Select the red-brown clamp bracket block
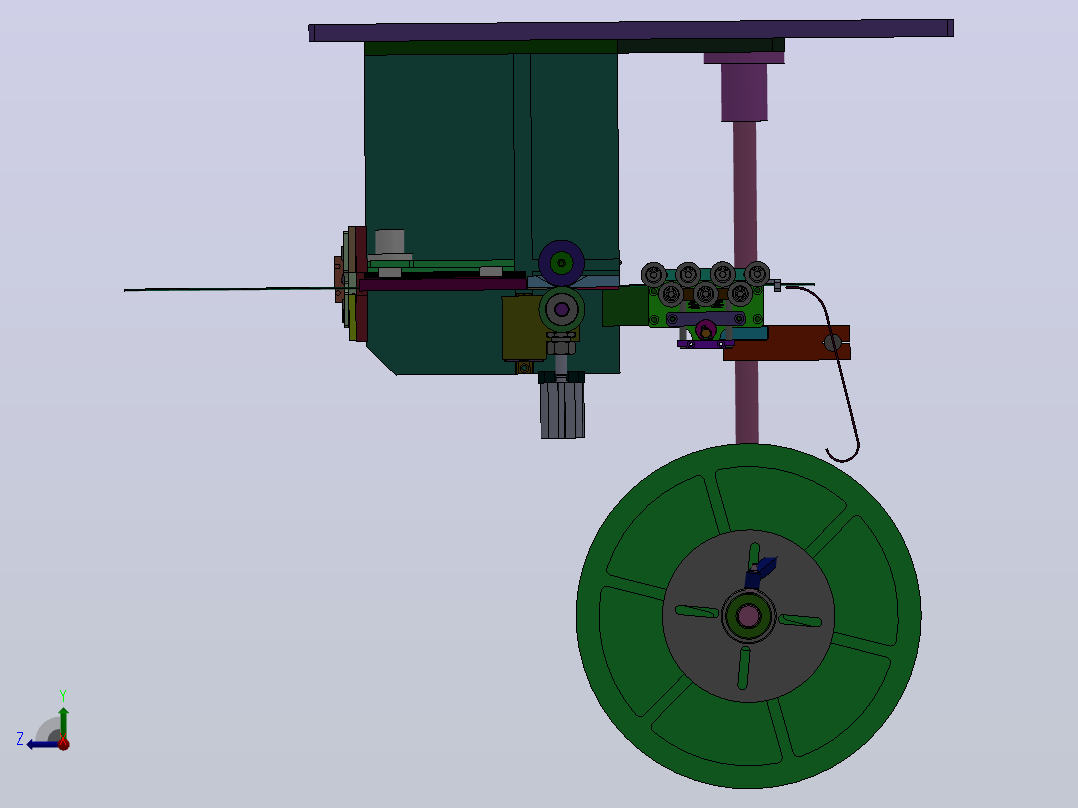 click(787, 343)
